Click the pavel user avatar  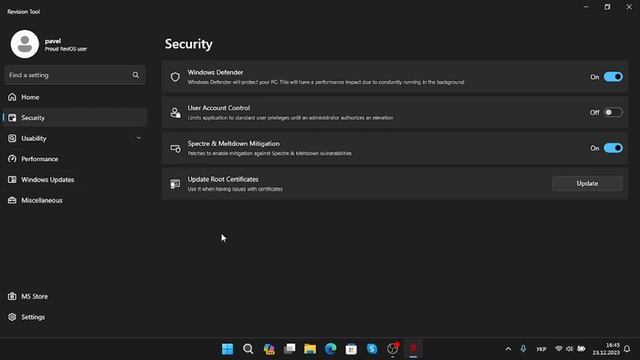coord(25,44)
